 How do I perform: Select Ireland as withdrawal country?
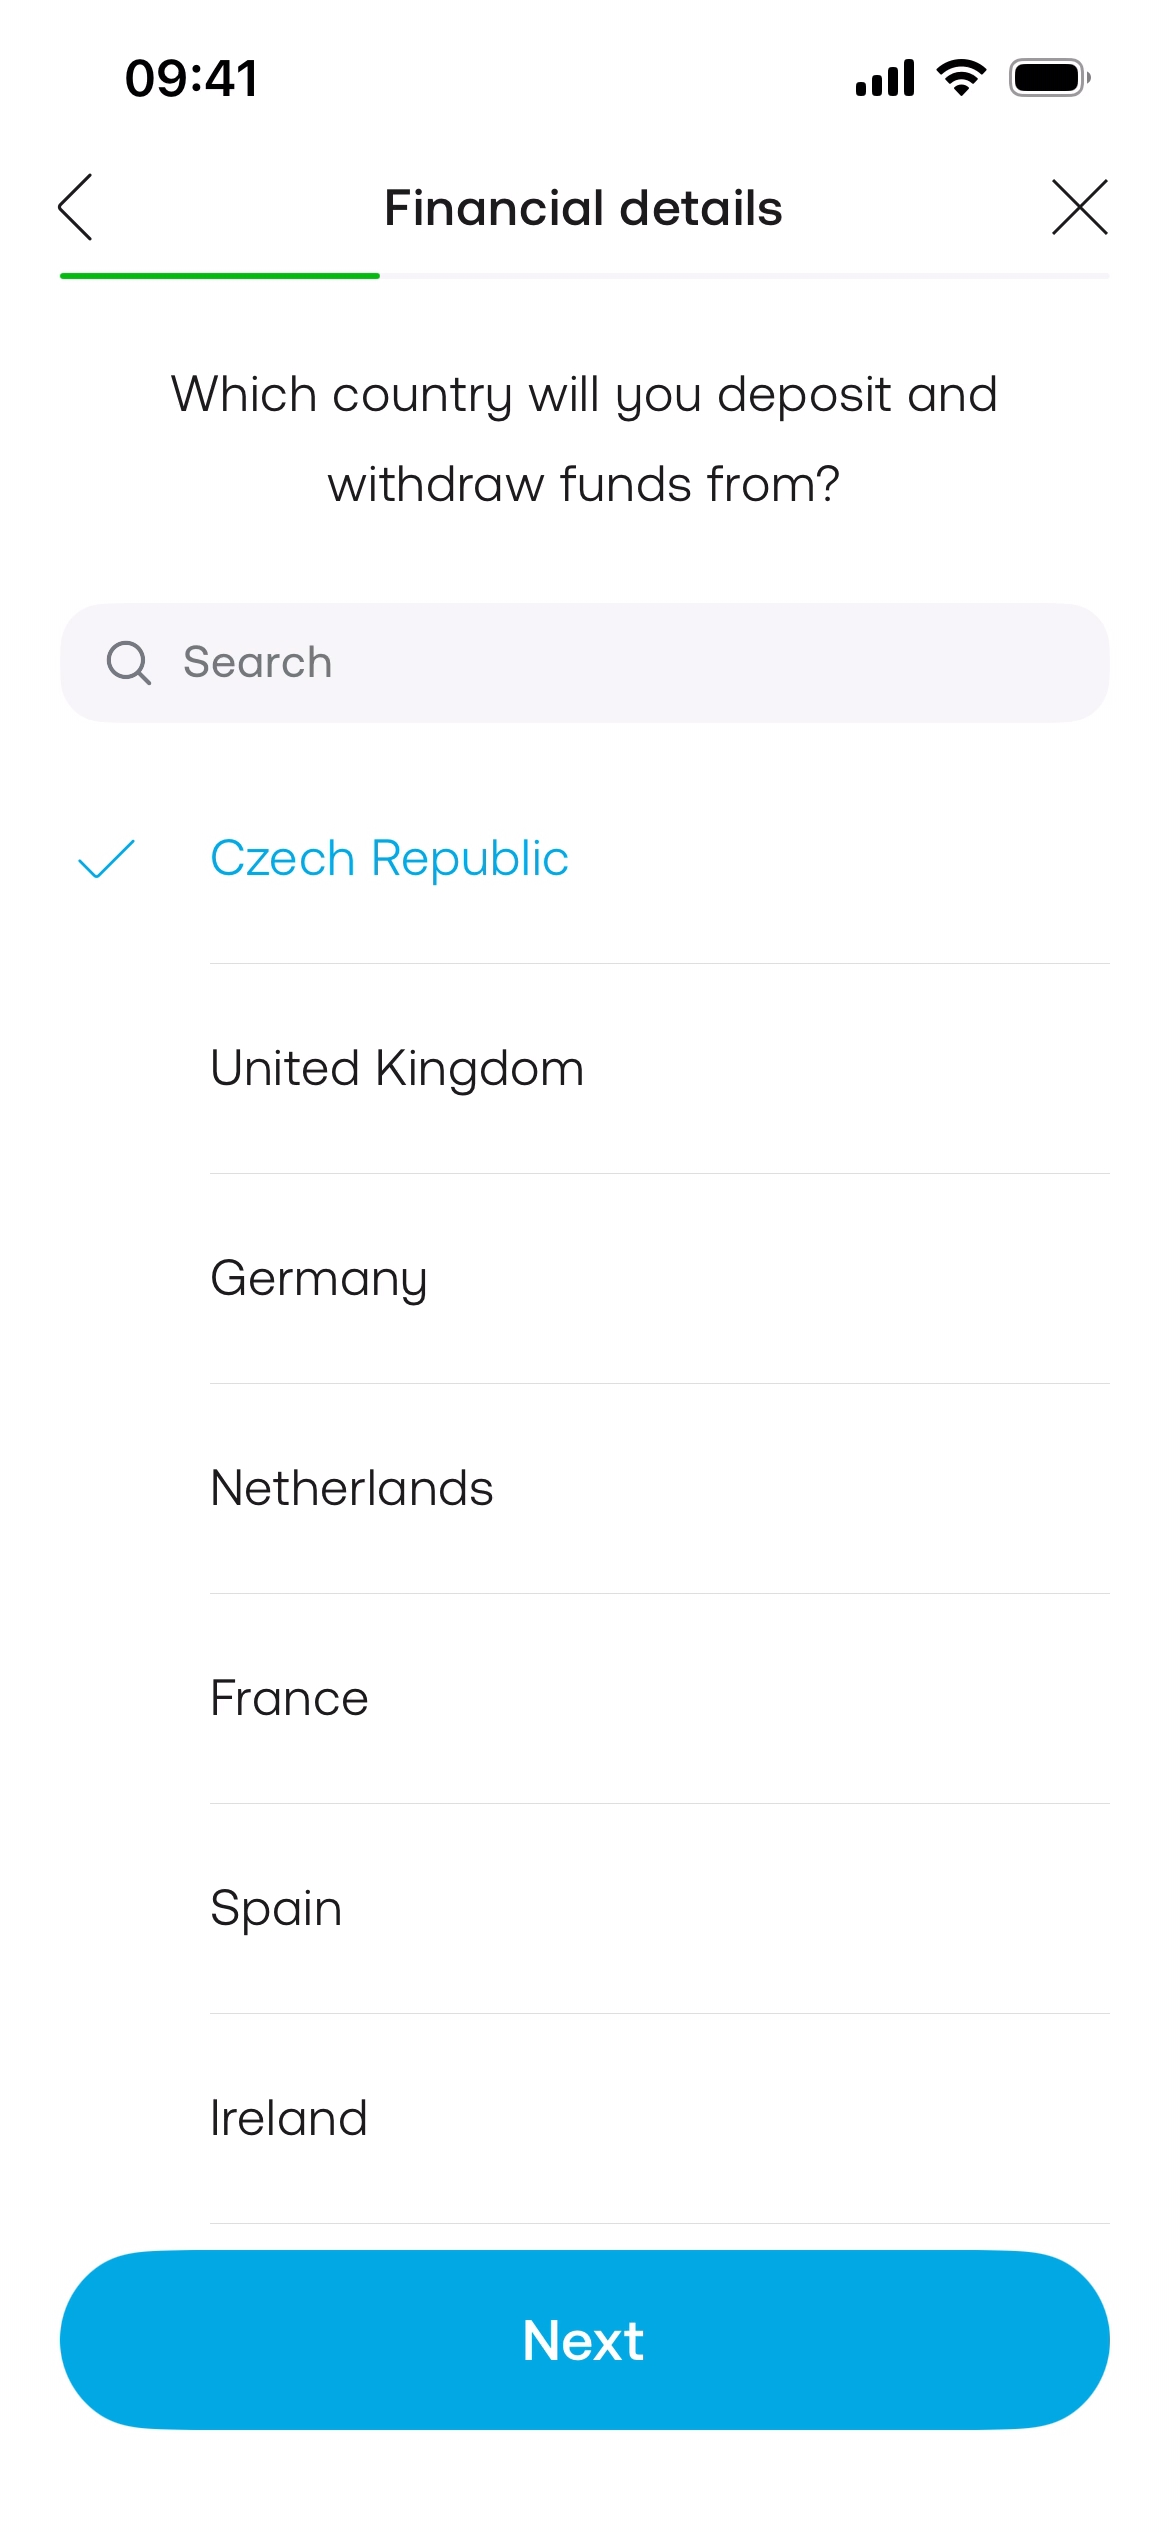(289, 2119)
